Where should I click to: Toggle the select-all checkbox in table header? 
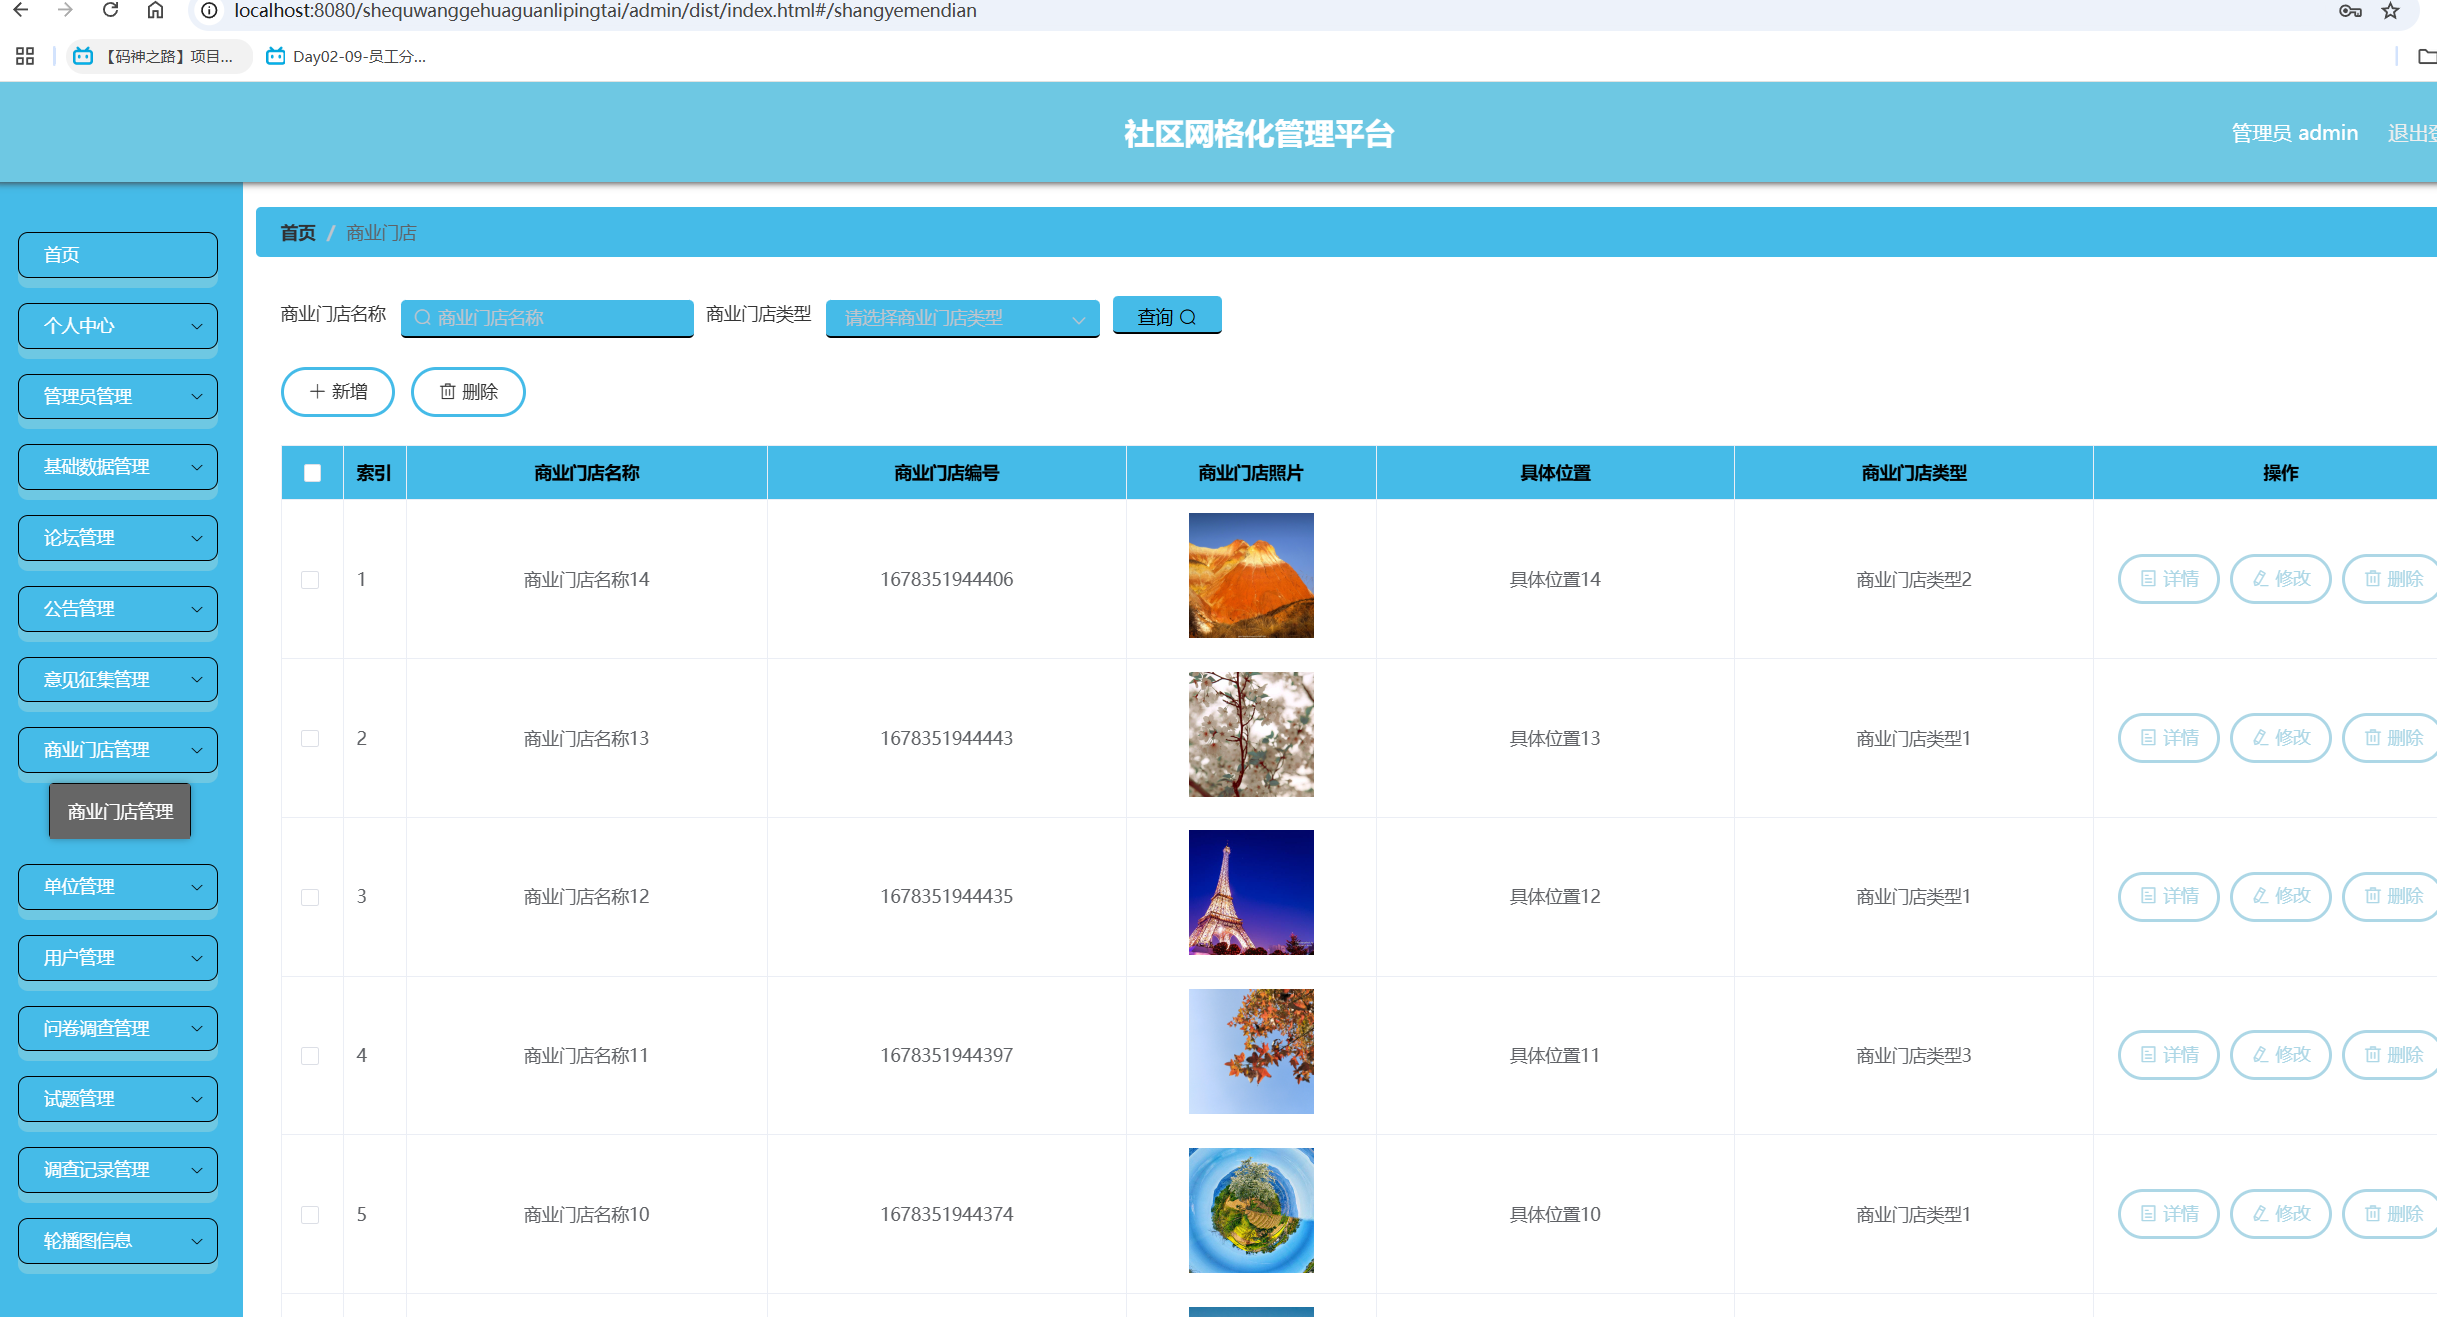(x=313, y=473)
